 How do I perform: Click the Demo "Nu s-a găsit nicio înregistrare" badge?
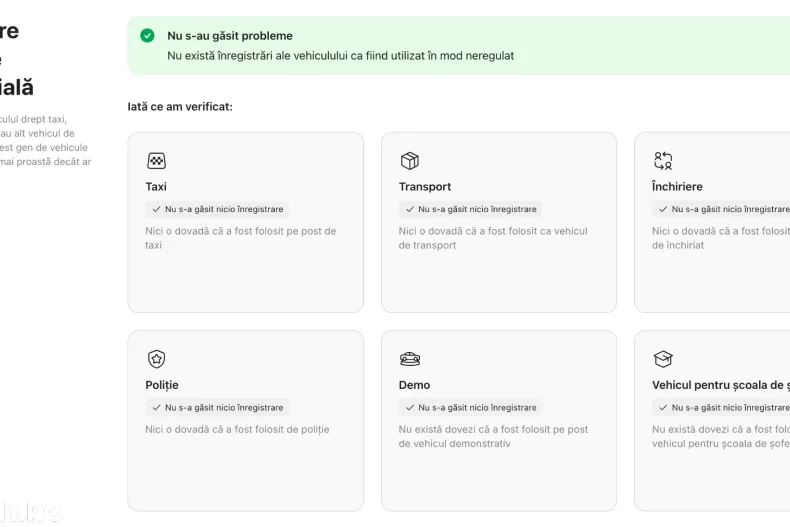pos(470,408)
